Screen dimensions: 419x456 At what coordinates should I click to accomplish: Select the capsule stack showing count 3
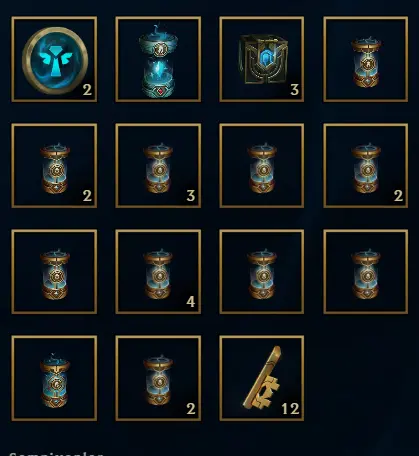158,166
